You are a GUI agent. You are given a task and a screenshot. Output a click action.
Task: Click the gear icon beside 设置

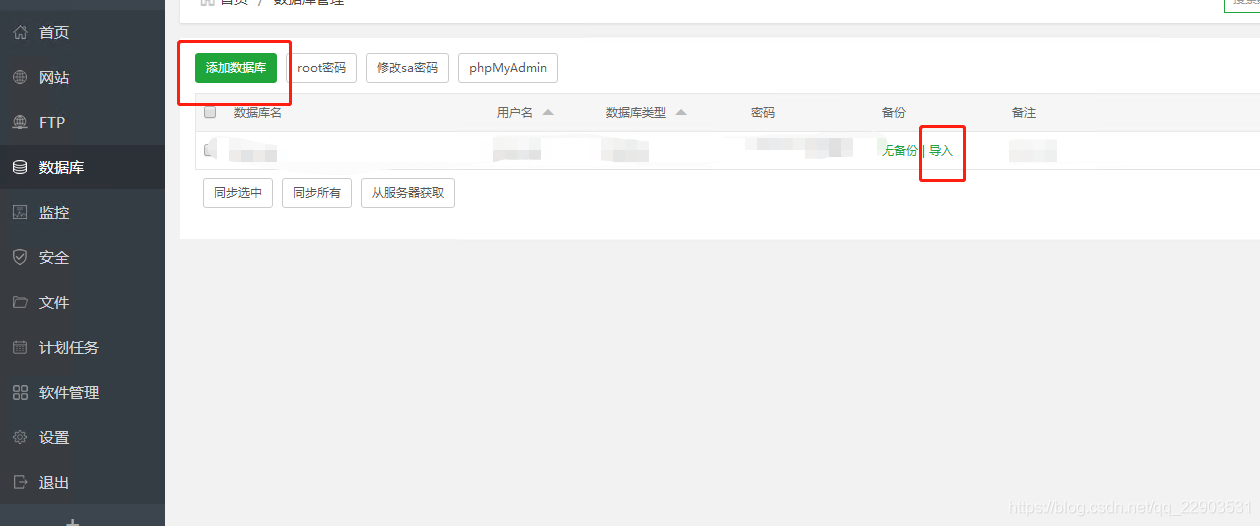(20, 438)
